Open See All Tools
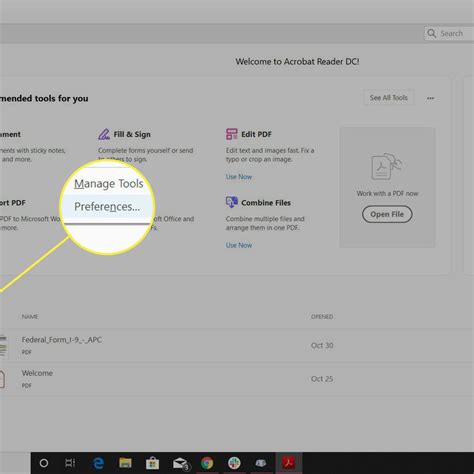Viewport: 474px width, 474px height. point(389,98)
